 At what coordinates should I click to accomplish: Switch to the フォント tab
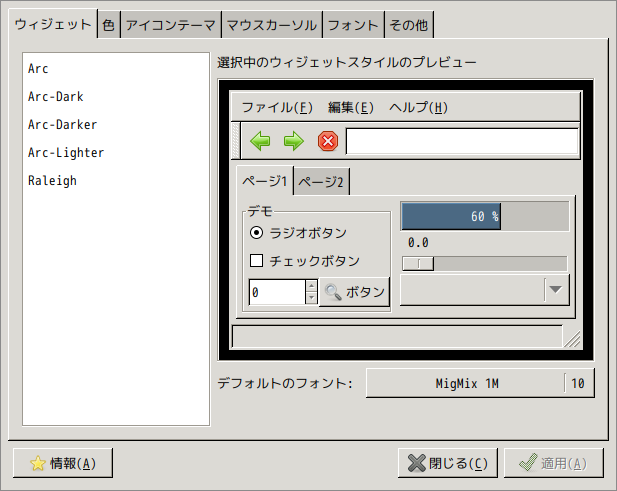pos(353,25)
